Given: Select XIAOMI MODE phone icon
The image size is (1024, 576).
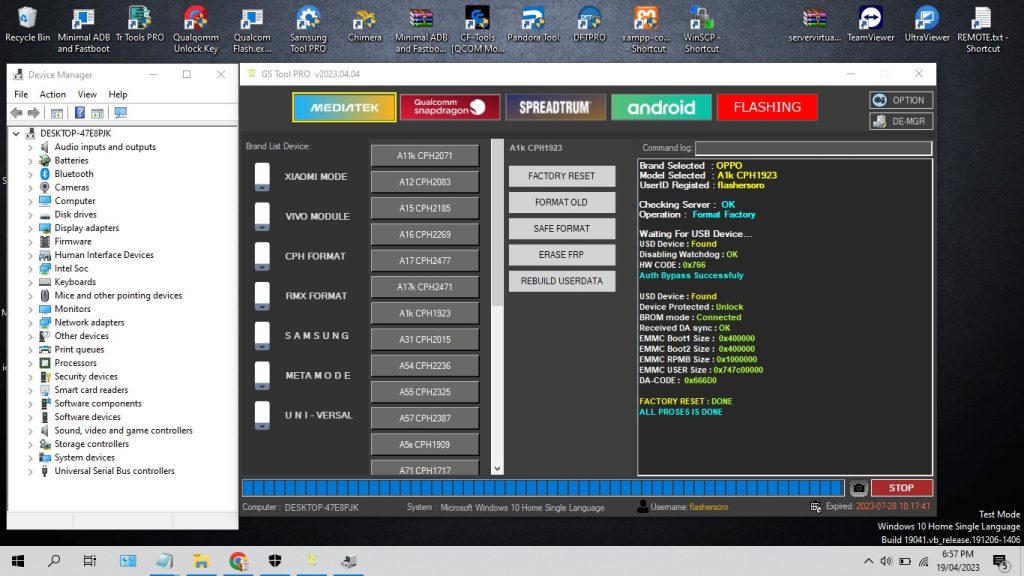Looking at the screenshot, I should (262, 176).
